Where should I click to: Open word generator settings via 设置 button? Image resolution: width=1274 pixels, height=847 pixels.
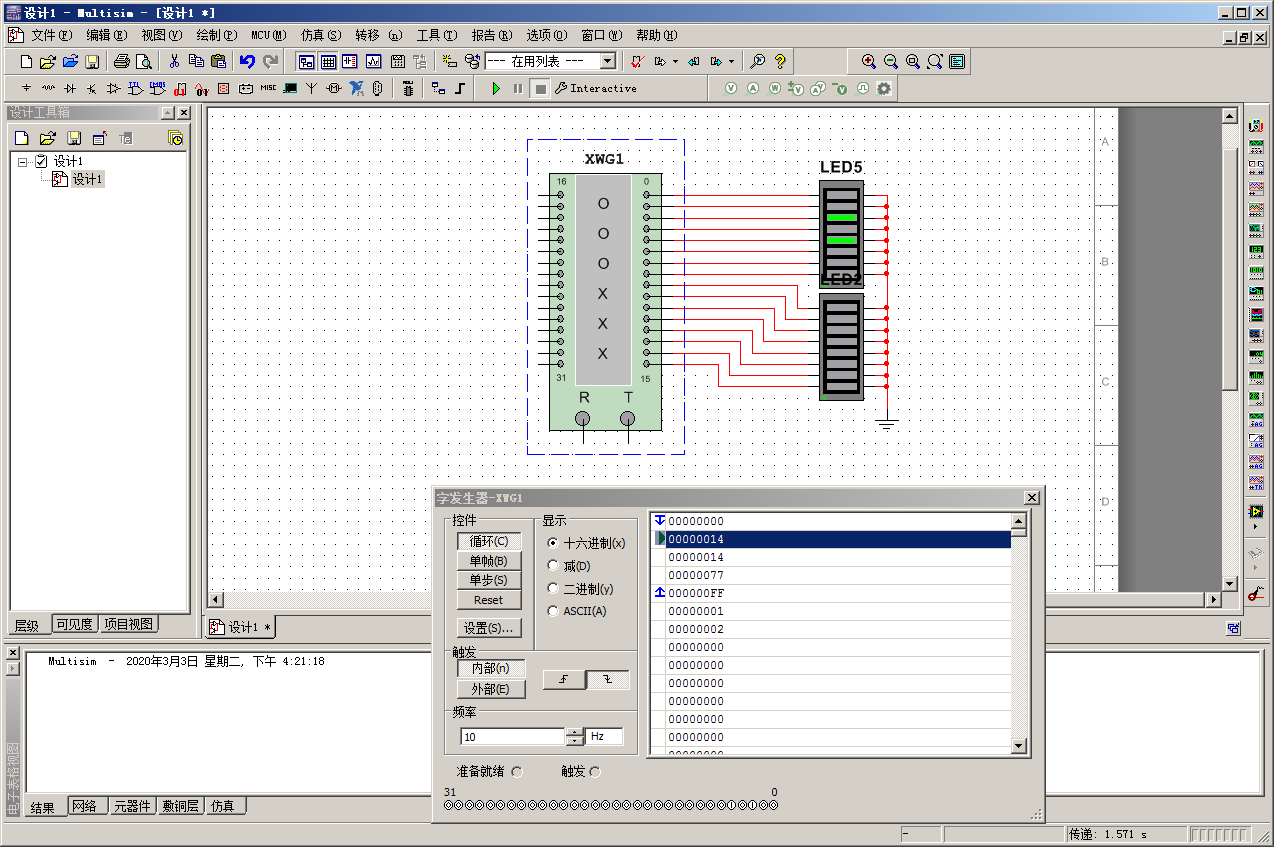489,627
